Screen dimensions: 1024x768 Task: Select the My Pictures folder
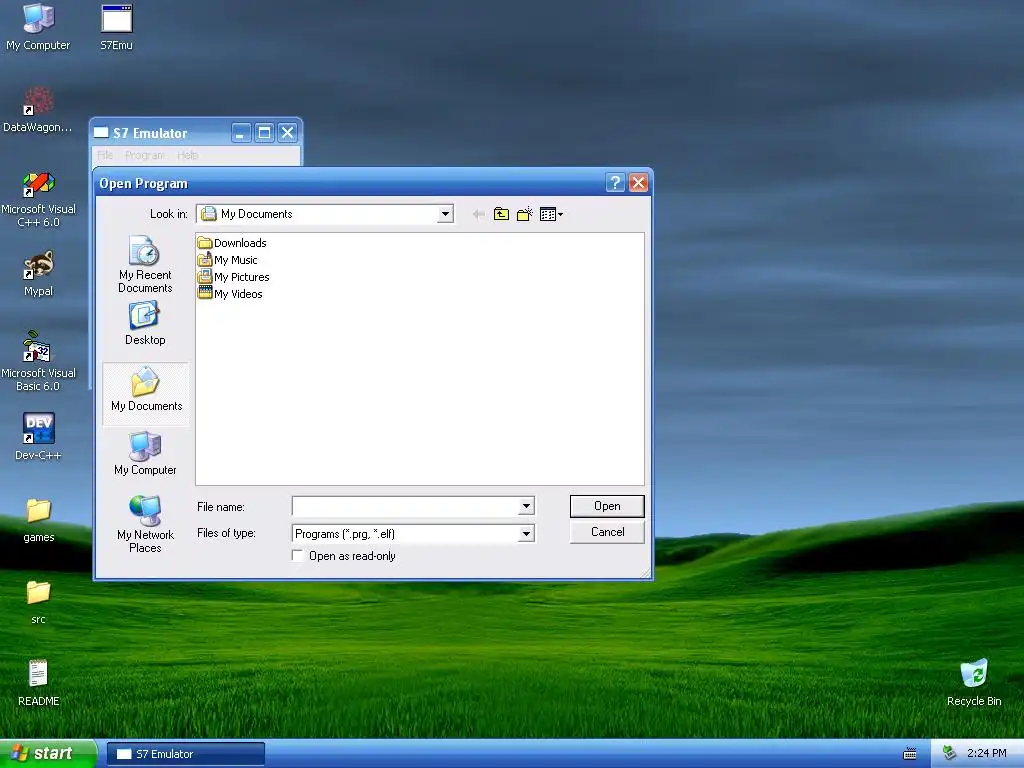234,277
